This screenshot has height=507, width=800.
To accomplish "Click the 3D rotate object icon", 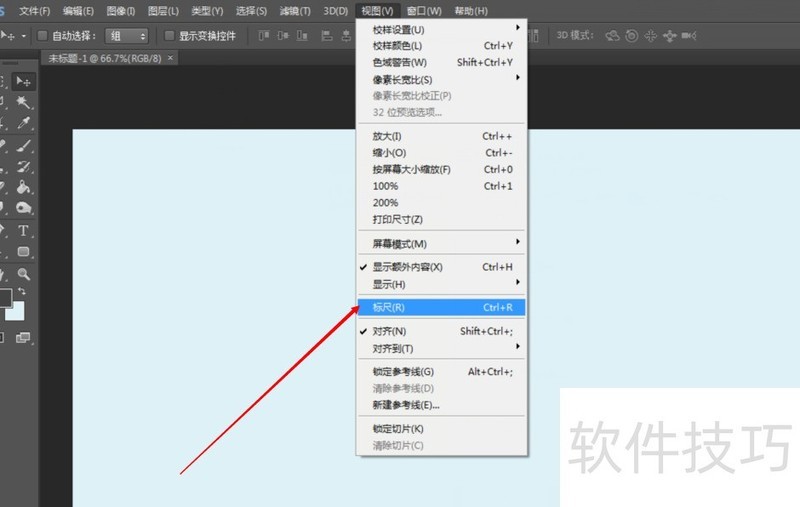I will coord(612,36).
